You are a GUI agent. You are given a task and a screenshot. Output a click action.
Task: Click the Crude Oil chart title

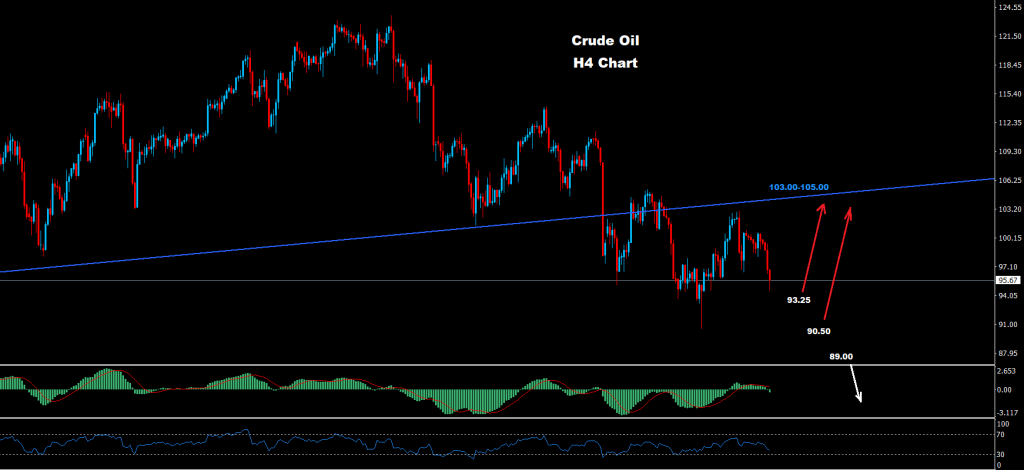604,40
